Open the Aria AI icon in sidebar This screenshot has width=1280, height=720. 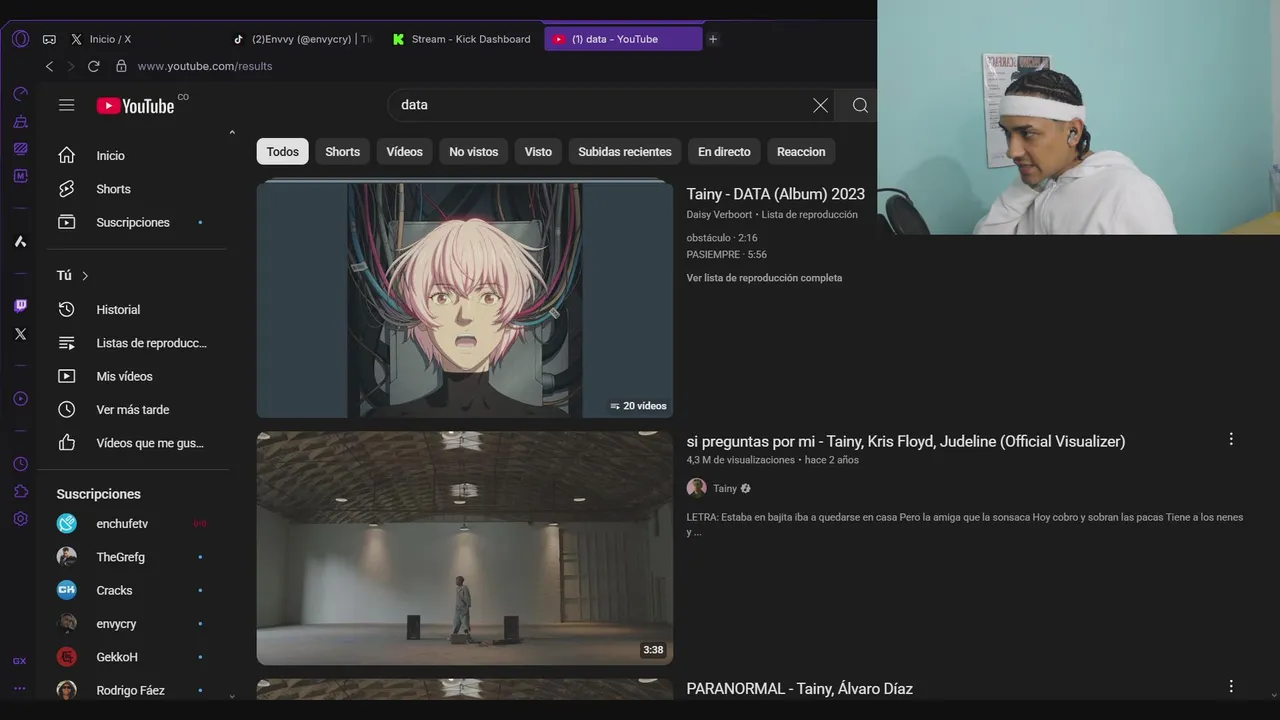click(x=20, y=242)
